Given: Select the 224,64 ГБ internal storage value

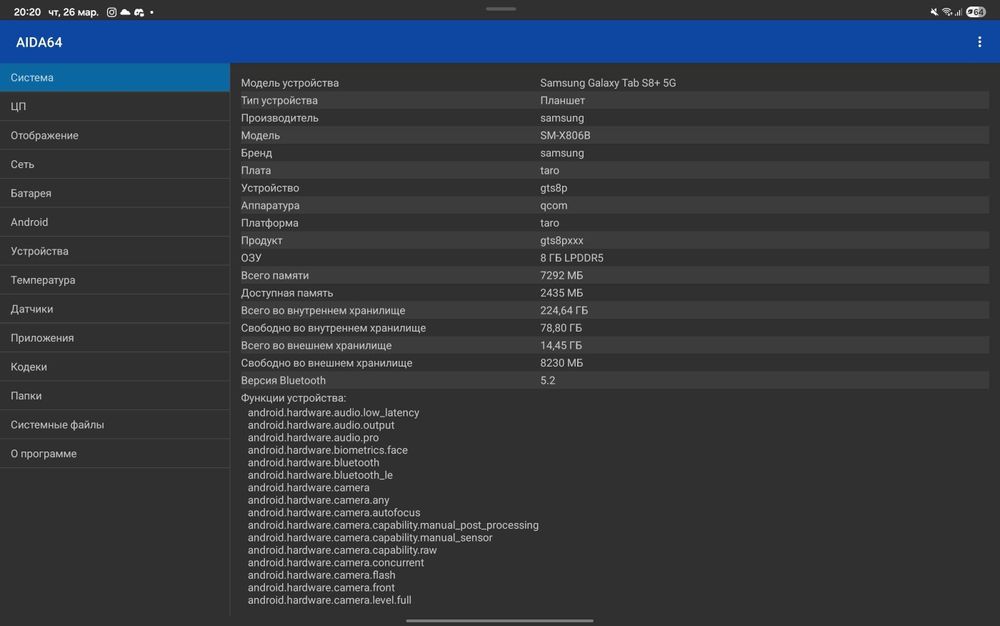Looking at the screenshot, I should pyautogui.click(x=564, y=310).
